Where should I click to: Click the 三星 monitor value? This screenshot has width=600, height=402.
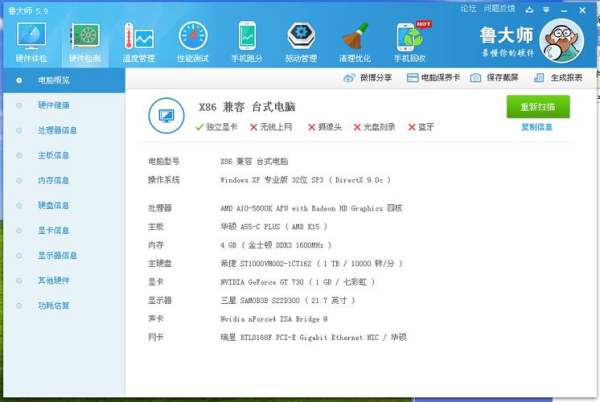click(288, 301)
